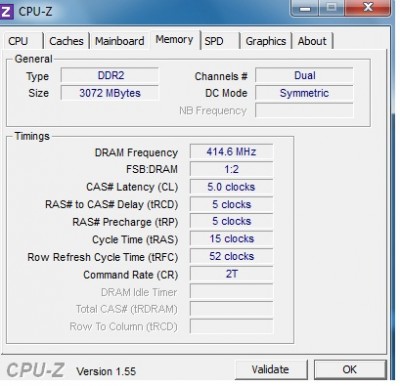Go to the Mainboard tab

[120, 41]
